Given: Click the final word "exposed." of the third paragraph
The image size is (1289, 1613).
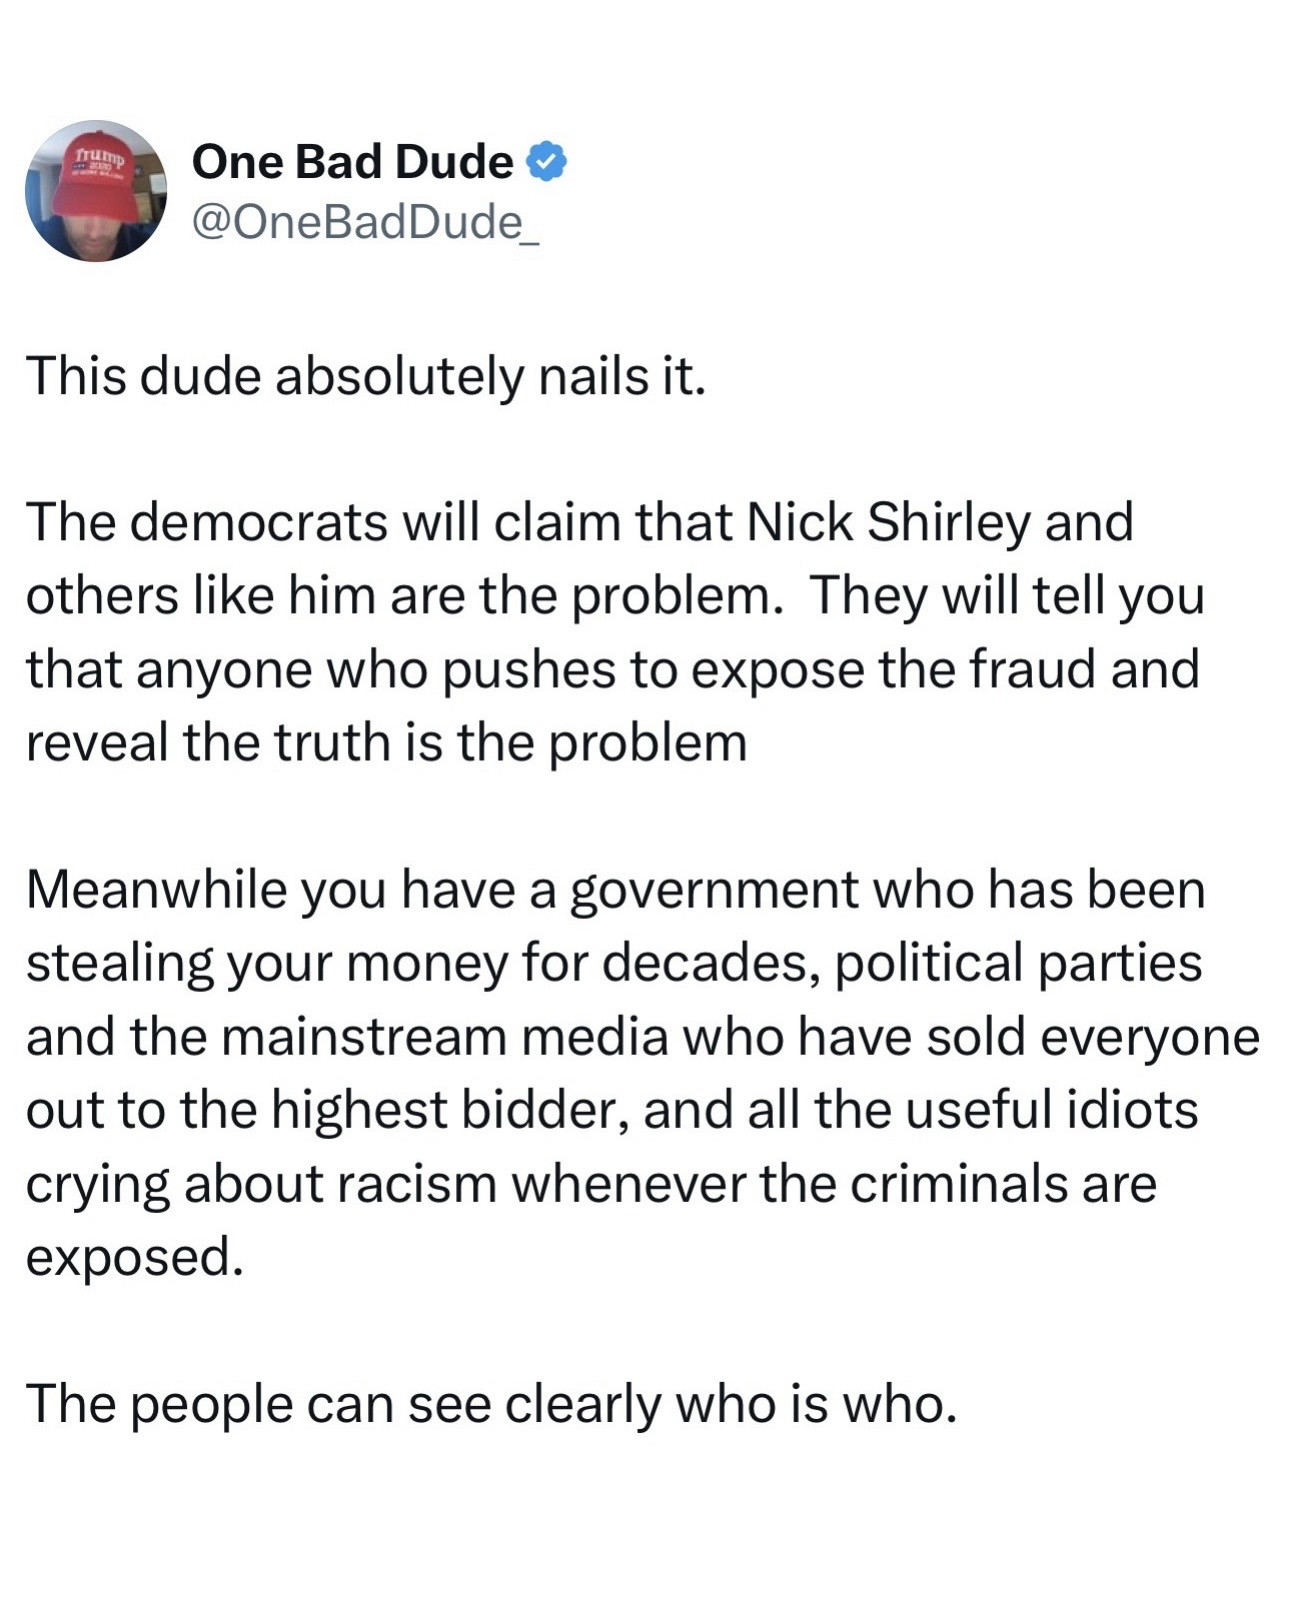Looking at the screenshot, I should tap(135, 1257).
